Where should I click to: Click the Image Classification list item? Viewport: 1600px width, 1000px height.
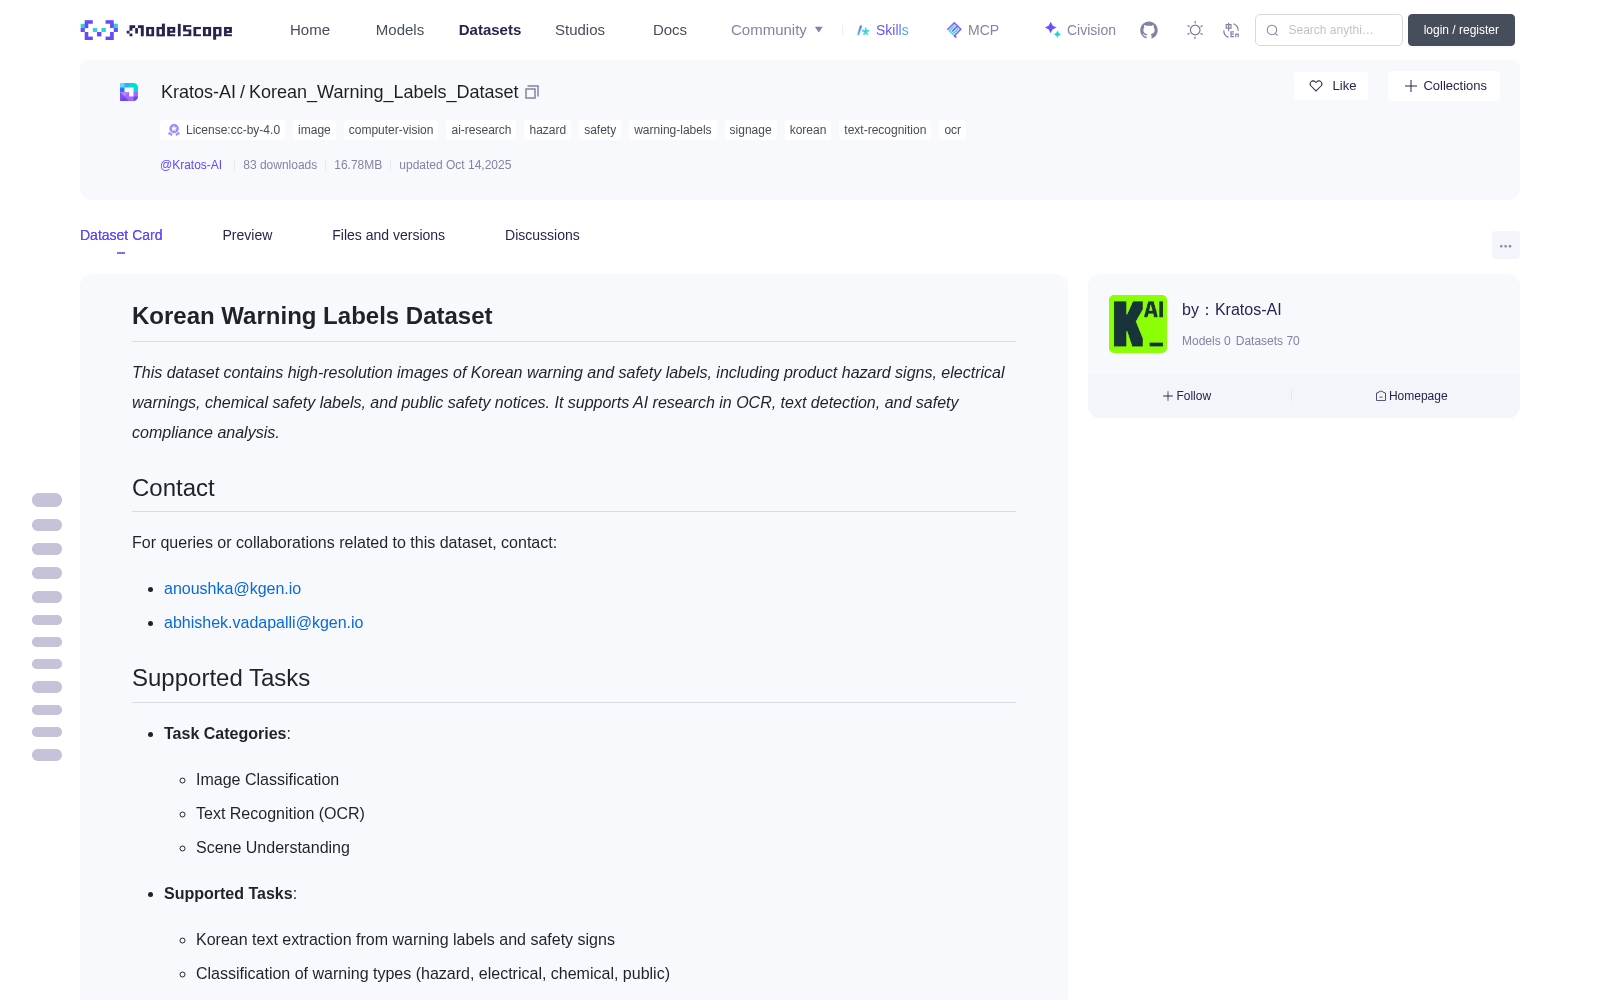267,780
